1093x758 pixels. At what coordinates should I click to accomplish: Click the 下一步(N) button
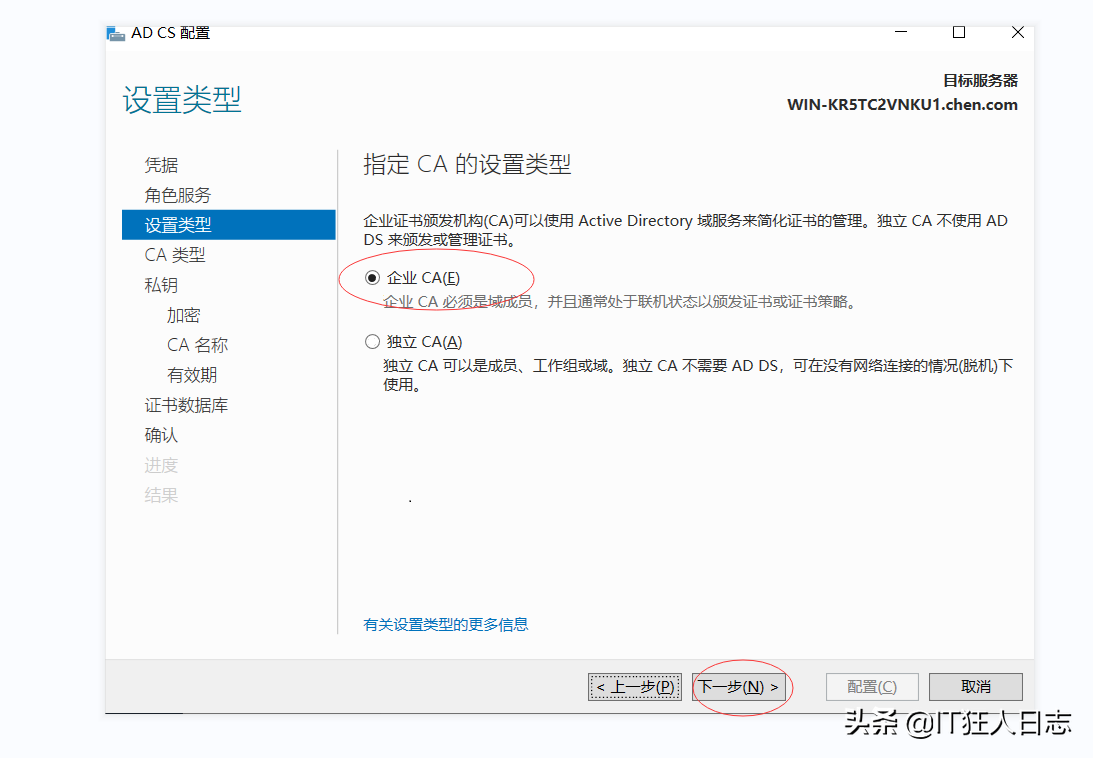pos(739,687)
